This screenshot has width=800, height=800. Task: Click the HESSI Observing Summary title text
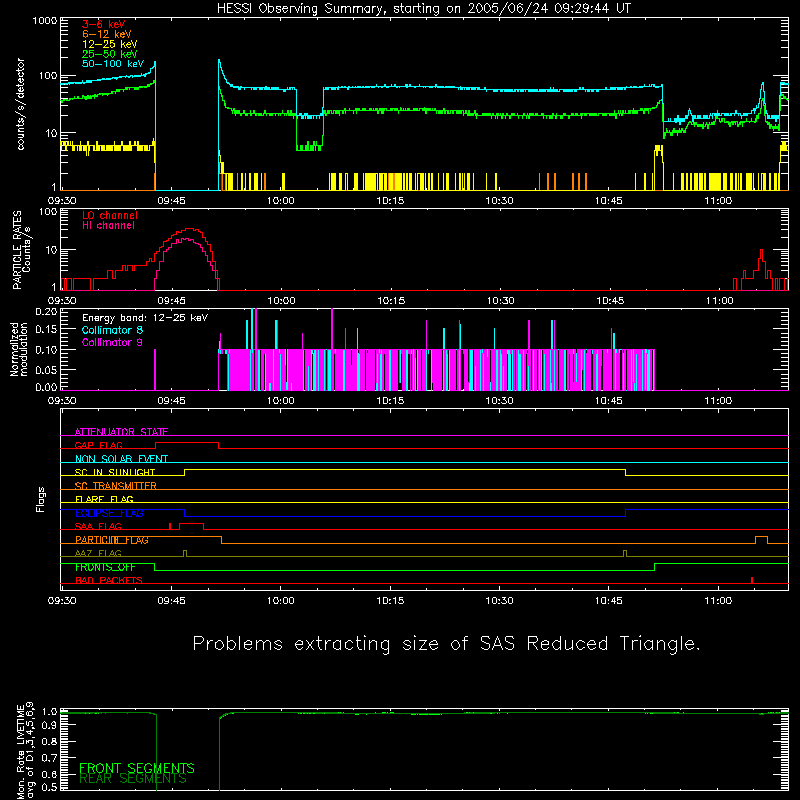coord(423,9)
